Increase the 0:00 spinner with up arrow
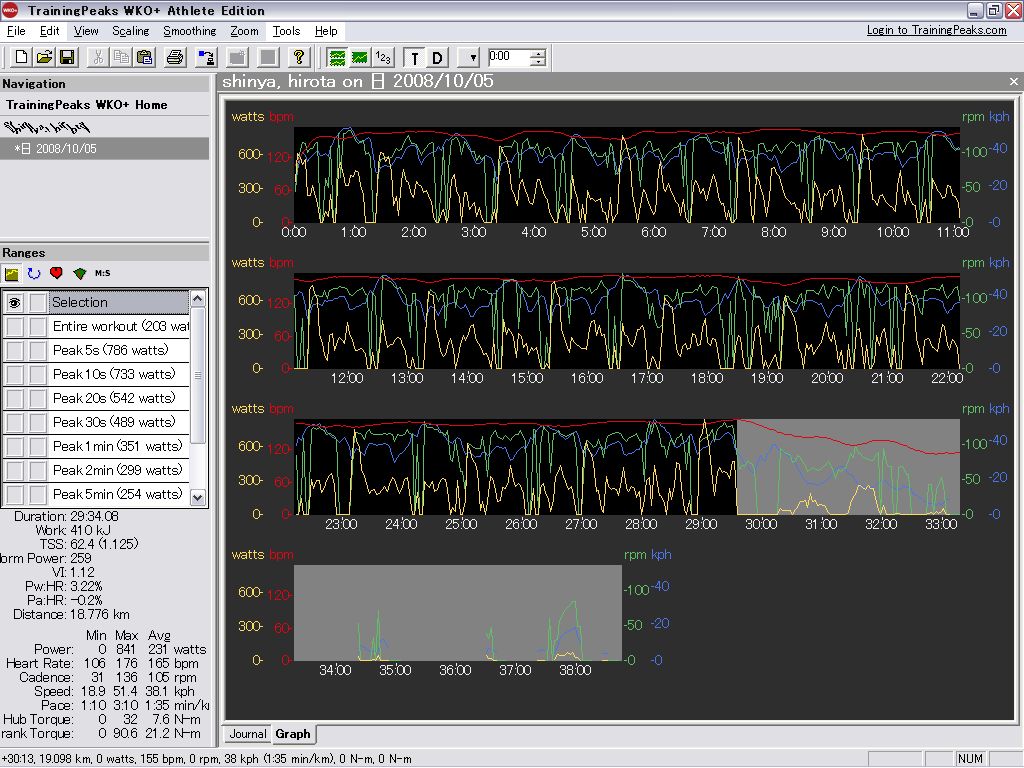Screen dimensions: 1024x768 tap(537, 53)
